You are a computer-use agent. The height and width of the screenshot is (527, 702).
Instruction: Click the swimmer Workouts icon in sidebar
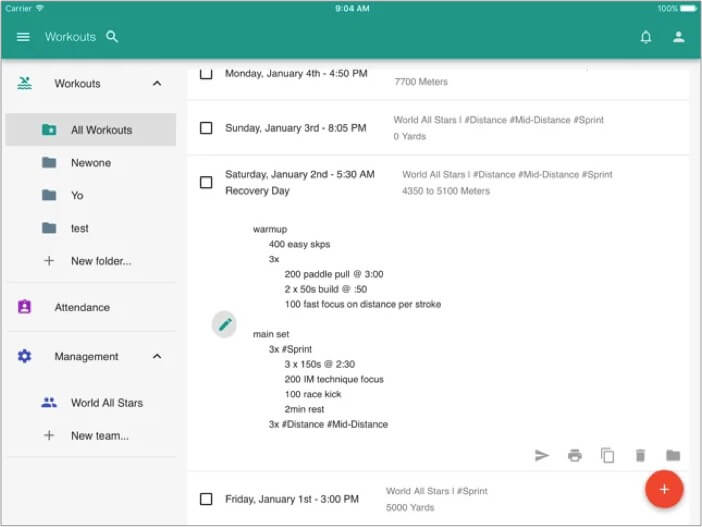tap(25, 83)
